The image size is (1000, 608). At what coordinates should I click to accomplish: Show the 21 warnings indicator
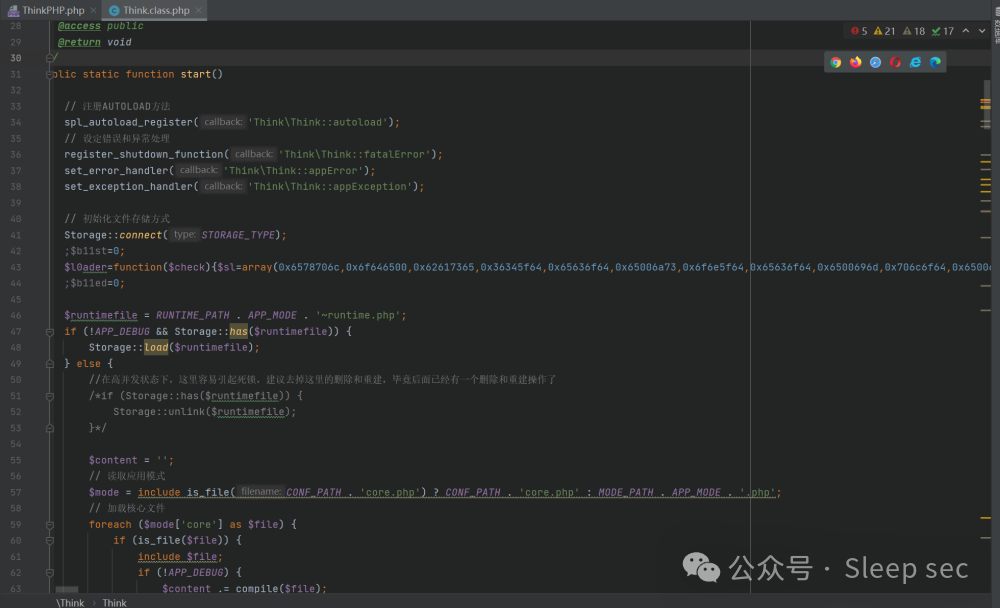click(x=885, y=31)
